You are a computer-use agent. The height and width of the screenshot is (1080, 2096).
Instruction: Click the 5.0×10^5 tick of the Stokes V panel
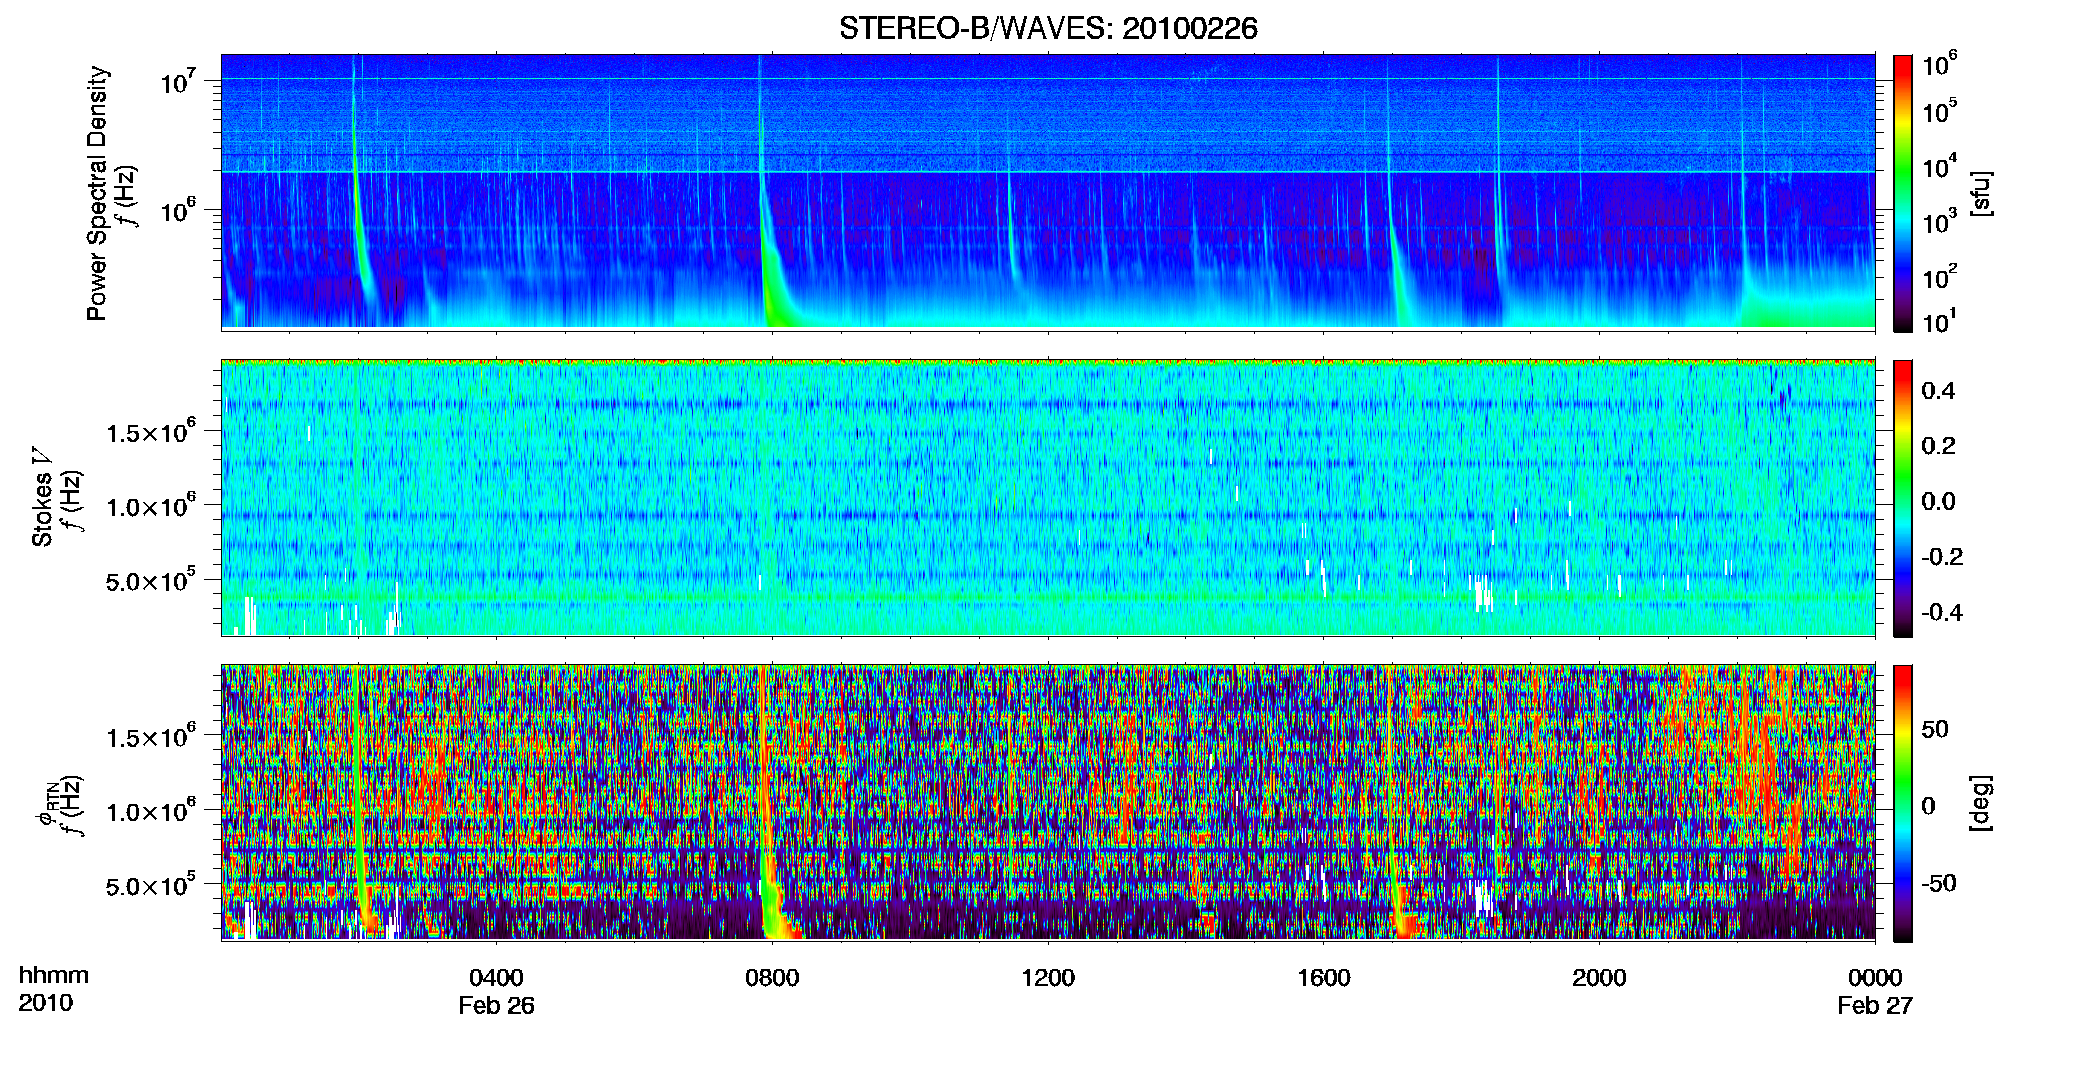click(x=151, y=580)
